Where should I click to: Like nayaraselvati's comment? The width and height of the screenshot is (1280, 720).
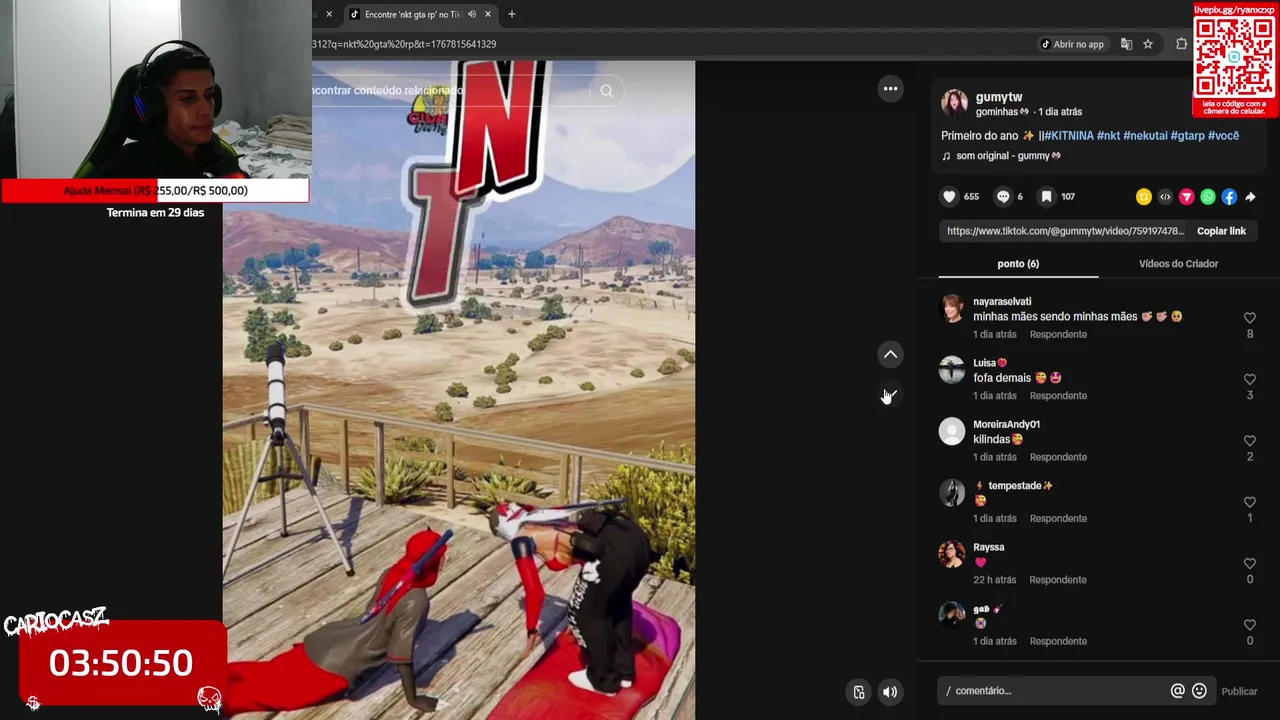(x=1249, y=318)
